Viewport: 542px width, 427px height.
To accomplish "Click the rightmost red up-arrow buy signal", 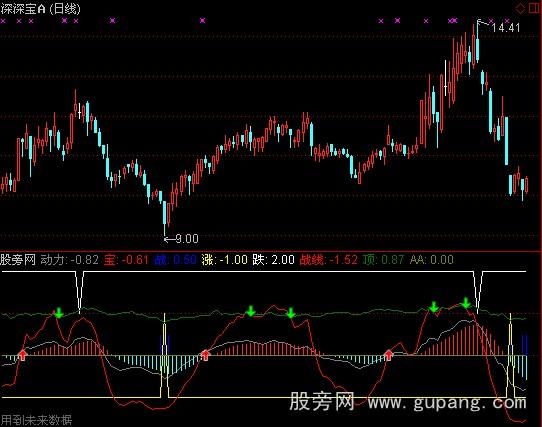I will click(389, 355).
